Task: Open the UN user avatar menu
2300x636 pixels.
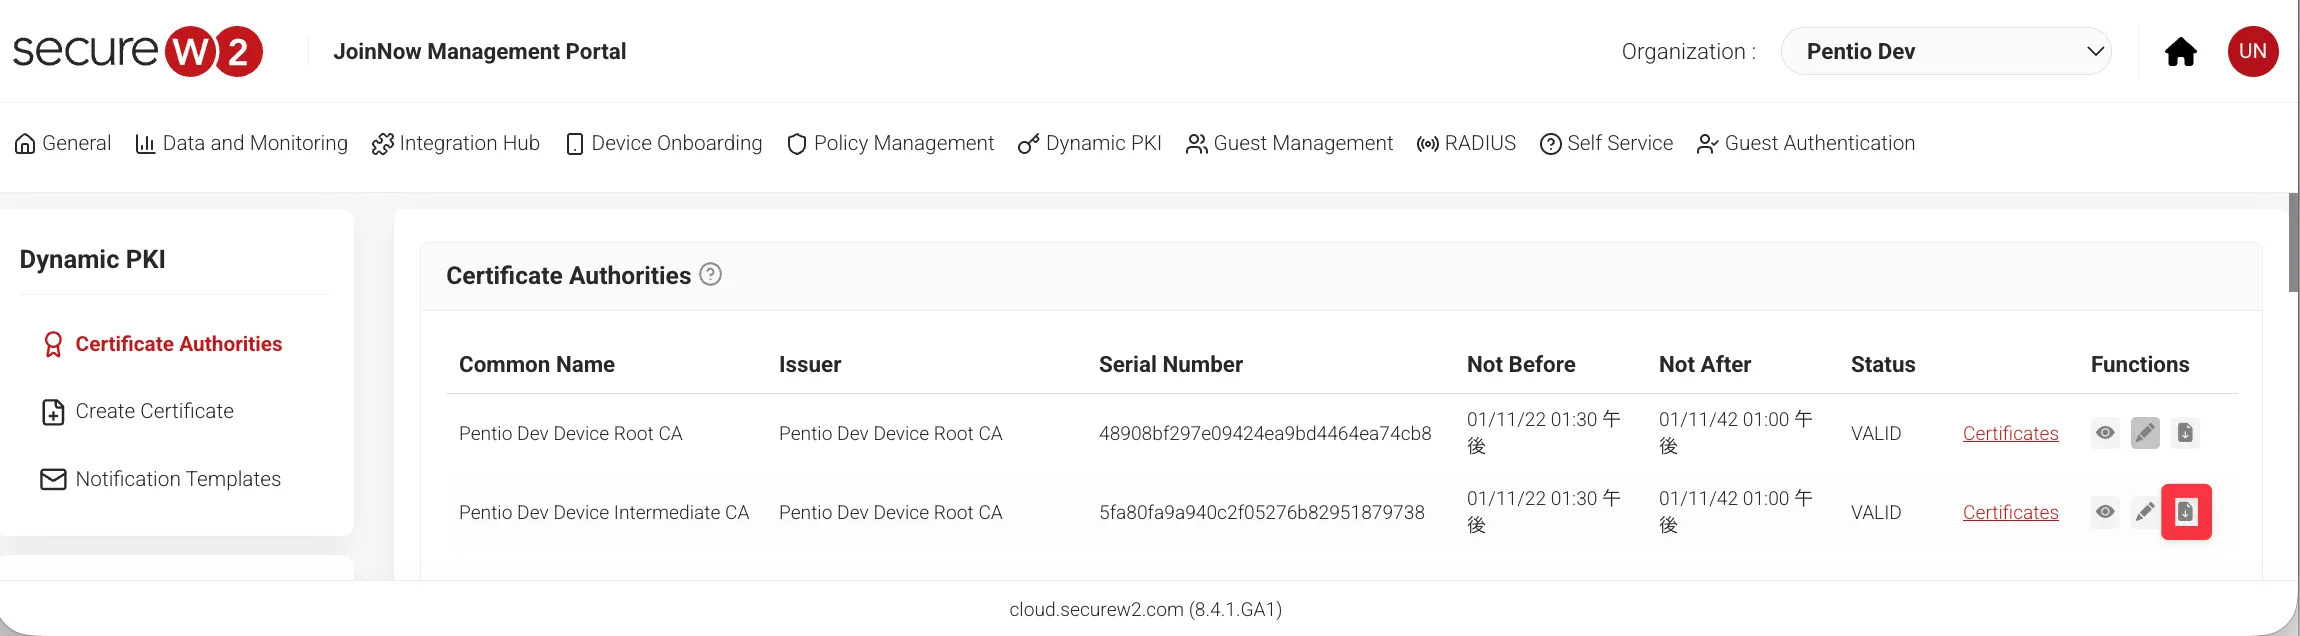Action: click(2252, 51)
